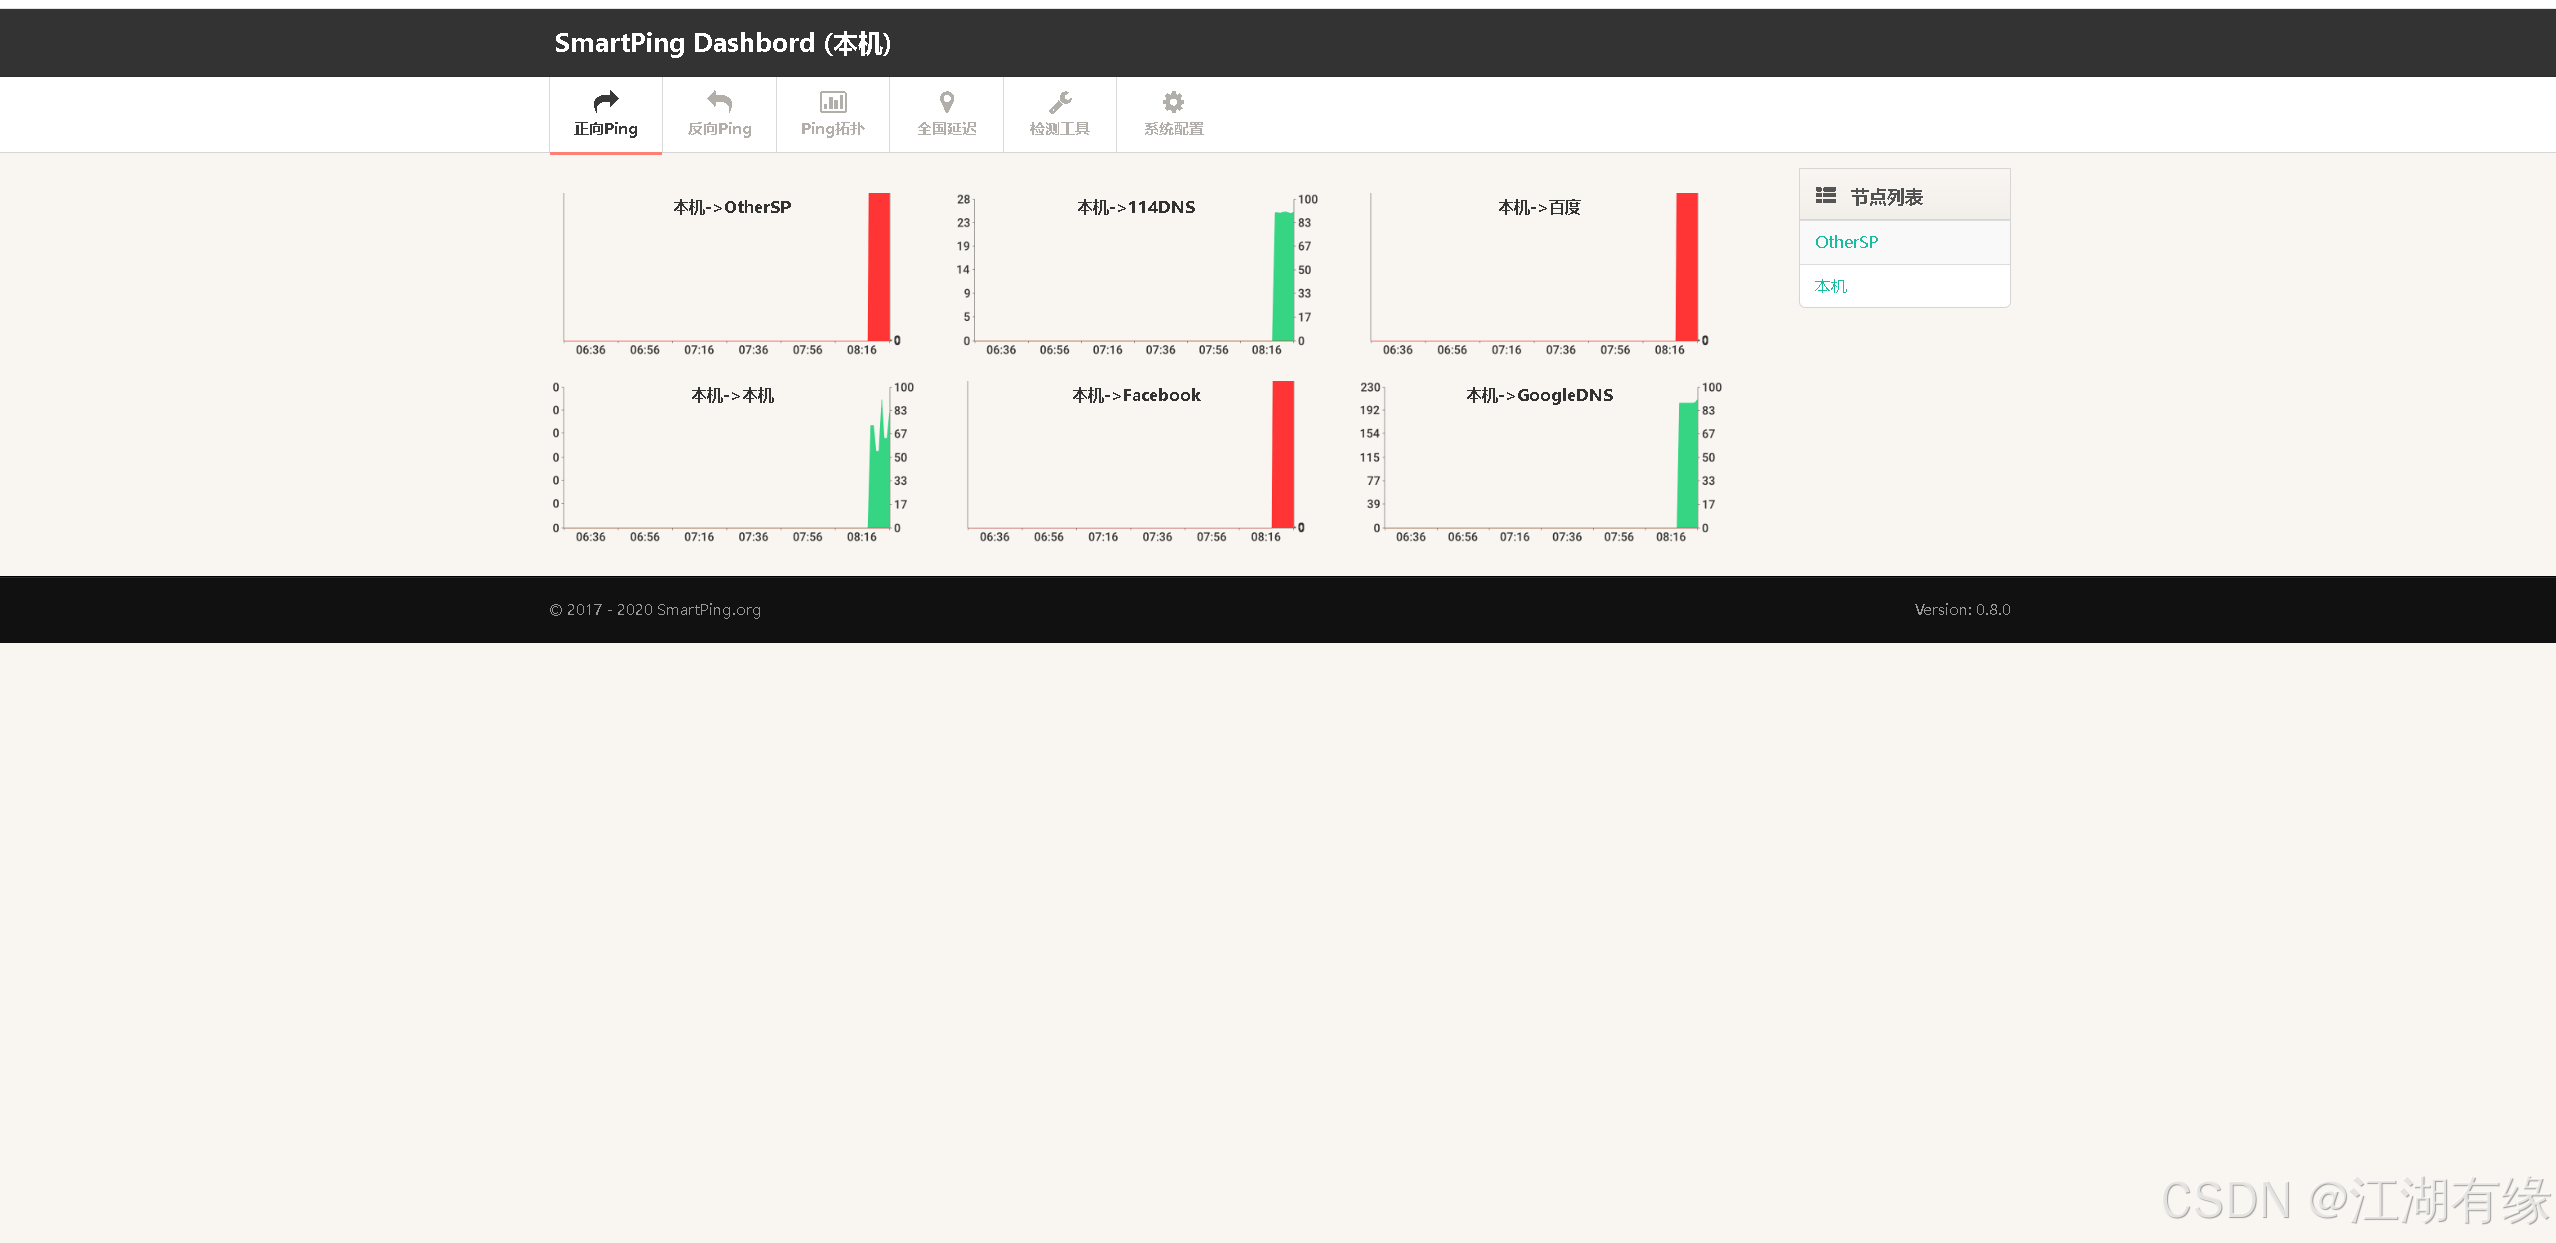Click the map pin icon for 全国延迟
The height and width of the screenshot is (1243, 2556).
click(x=946, y=101)
